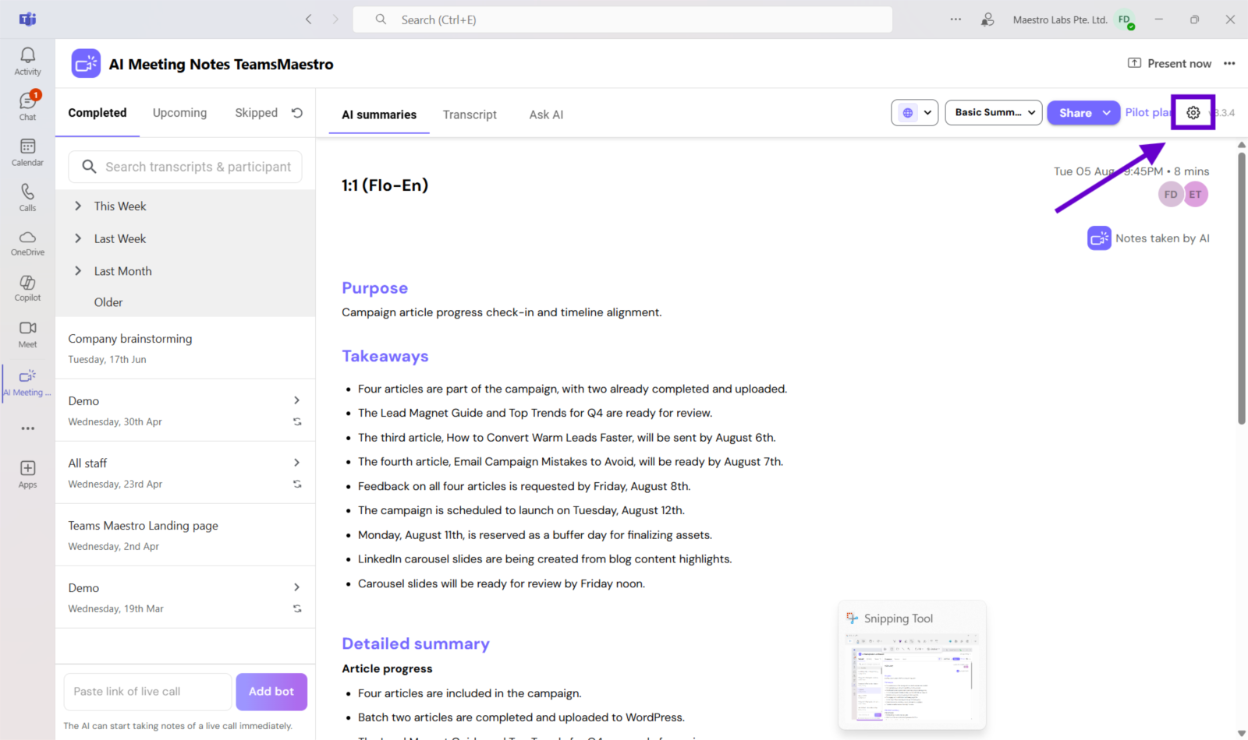Switch to the Skipped tab
This screenshot has width=1248, height=740.
click(256, 113)
